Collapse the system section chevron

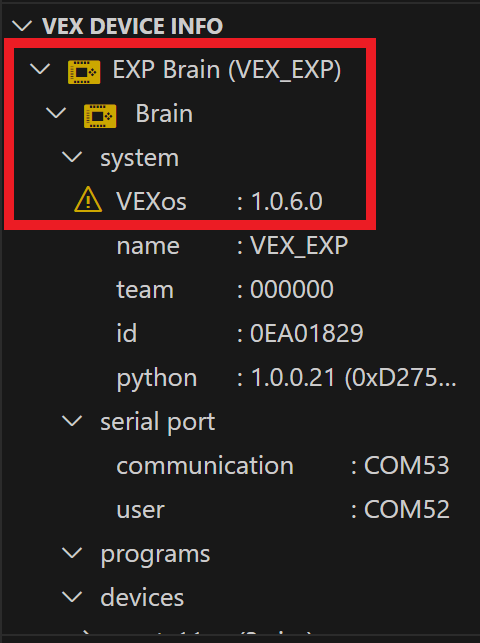click(x=73, y=157)
